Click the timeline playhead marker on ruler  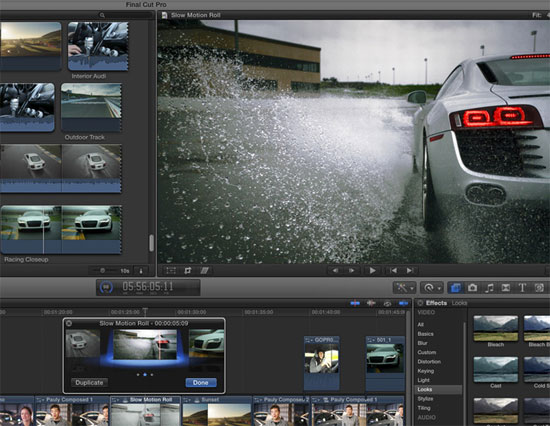click(145, 311)
